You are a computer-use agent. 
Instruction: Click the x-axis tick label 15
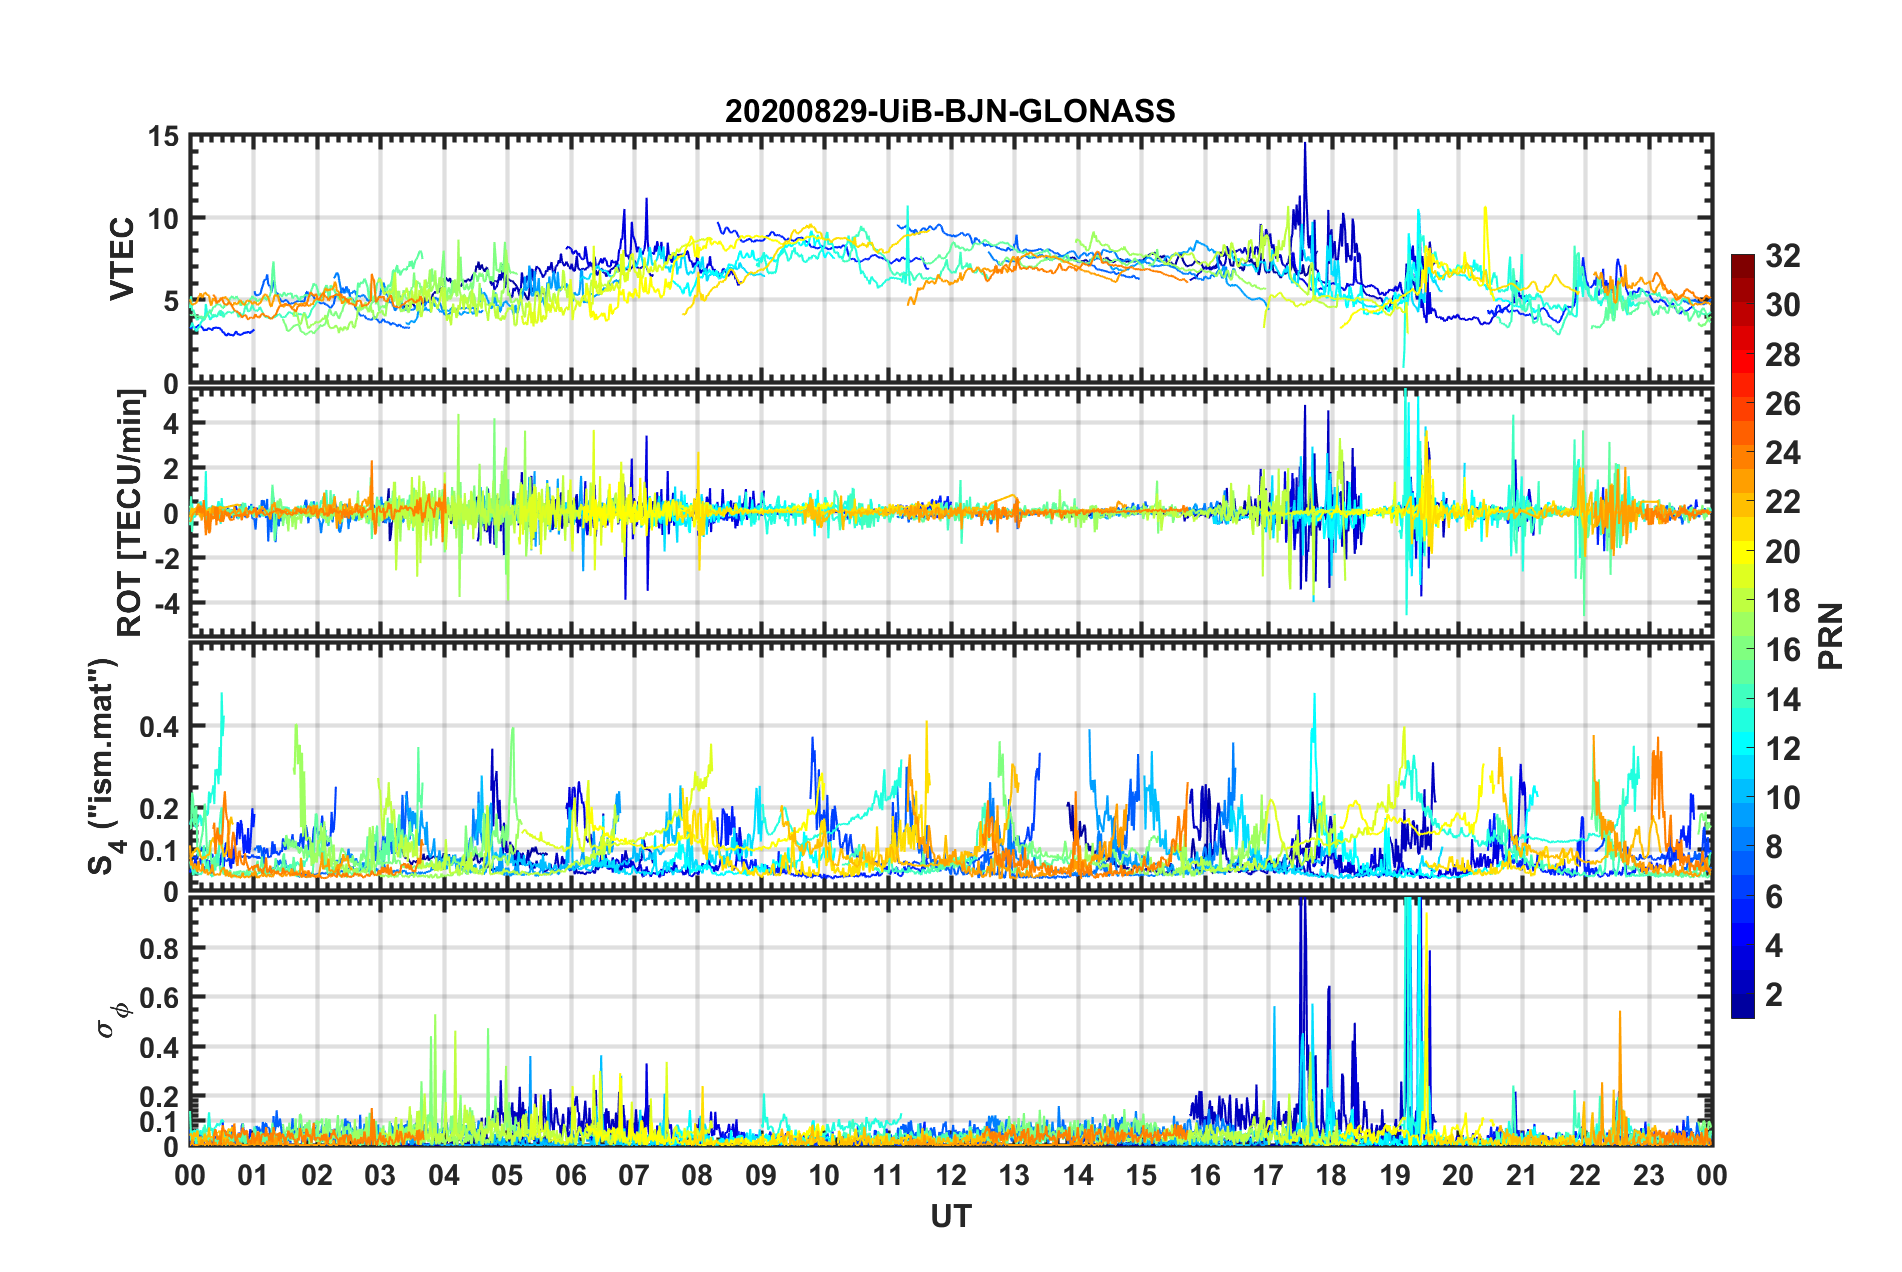(1141, 1176)
